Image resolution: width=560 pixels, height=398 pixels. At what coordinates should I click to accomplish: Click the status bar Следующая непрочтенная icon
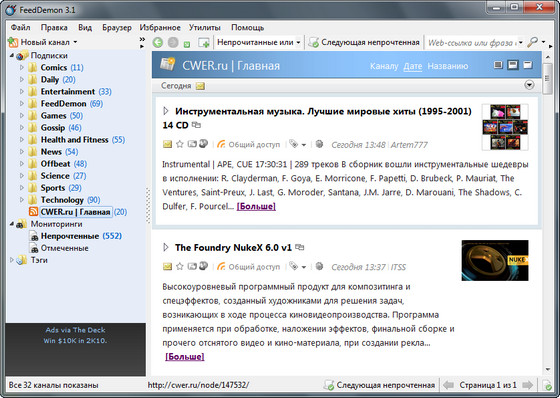coord(329,385)
